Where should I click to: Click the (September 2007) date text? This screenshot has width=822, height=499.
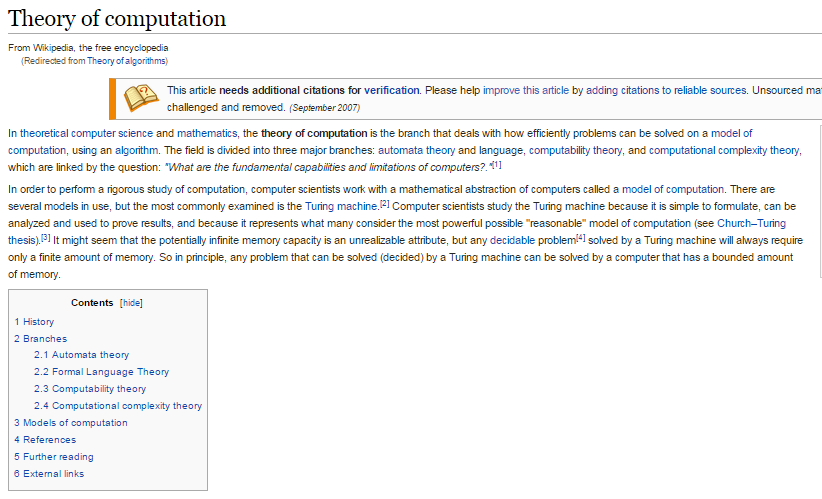click(325, 107)
